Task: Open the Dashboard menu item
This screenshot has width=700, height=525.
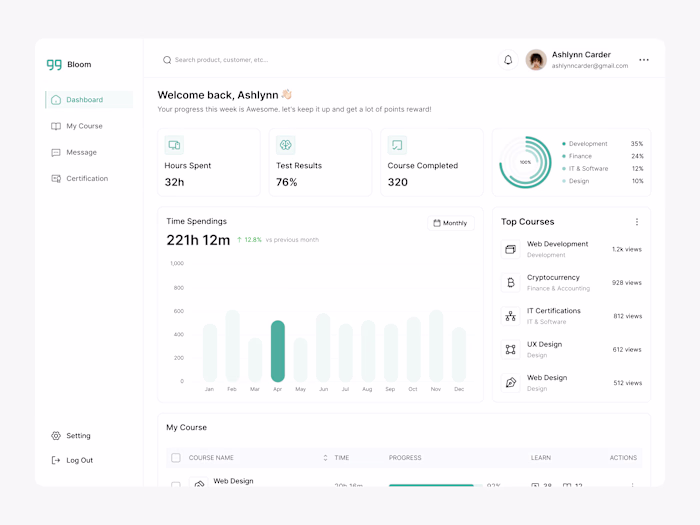Action: pos(89,100)
